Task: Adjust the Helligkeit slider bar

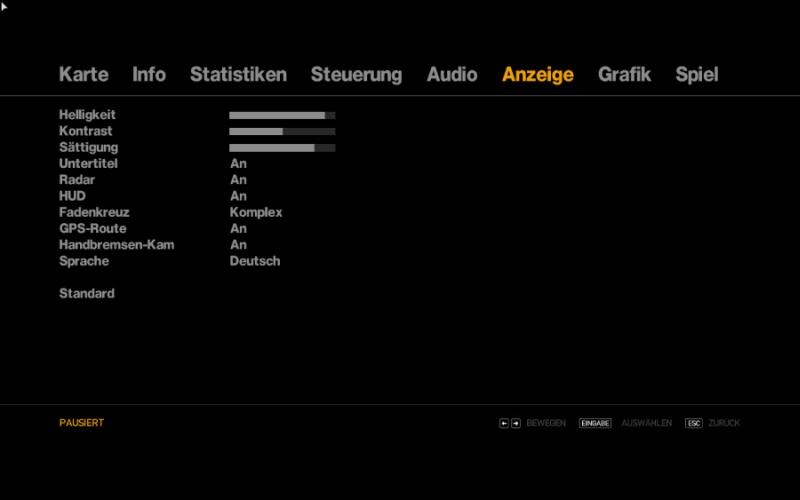Action: click(x=282, y=115)
